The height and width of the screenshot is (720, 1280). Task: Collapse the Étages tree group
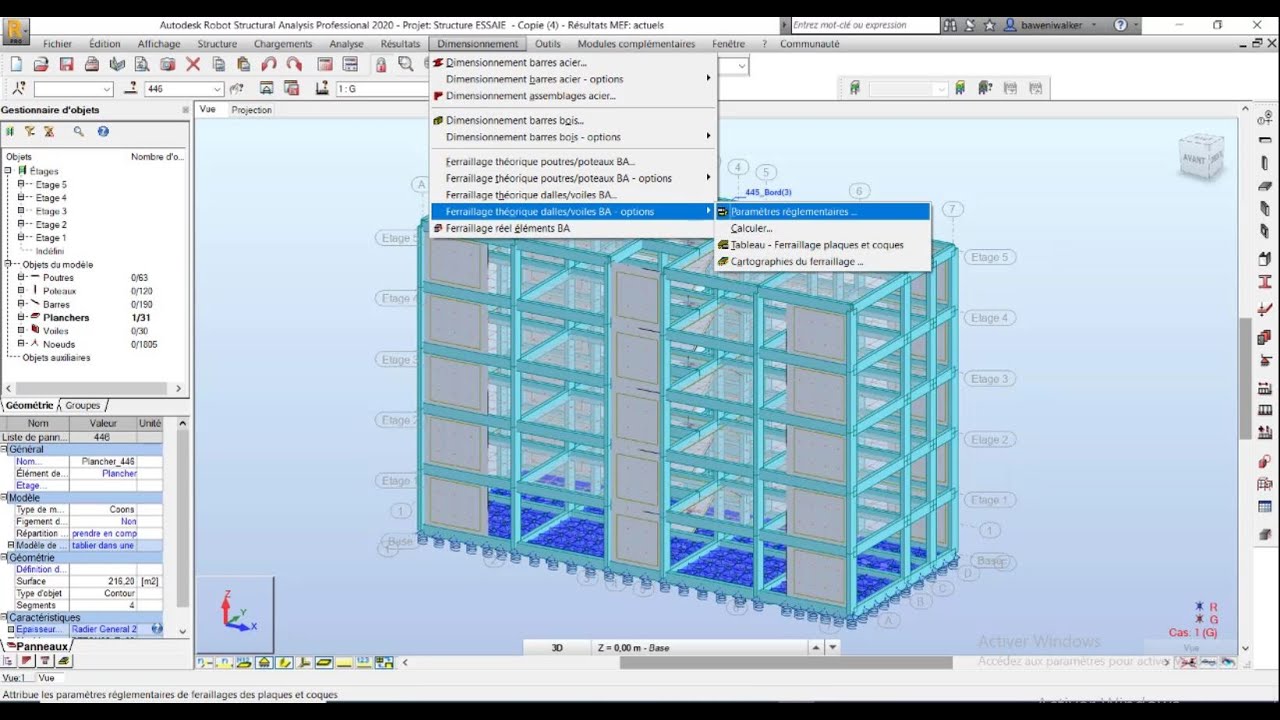(8, 171)
